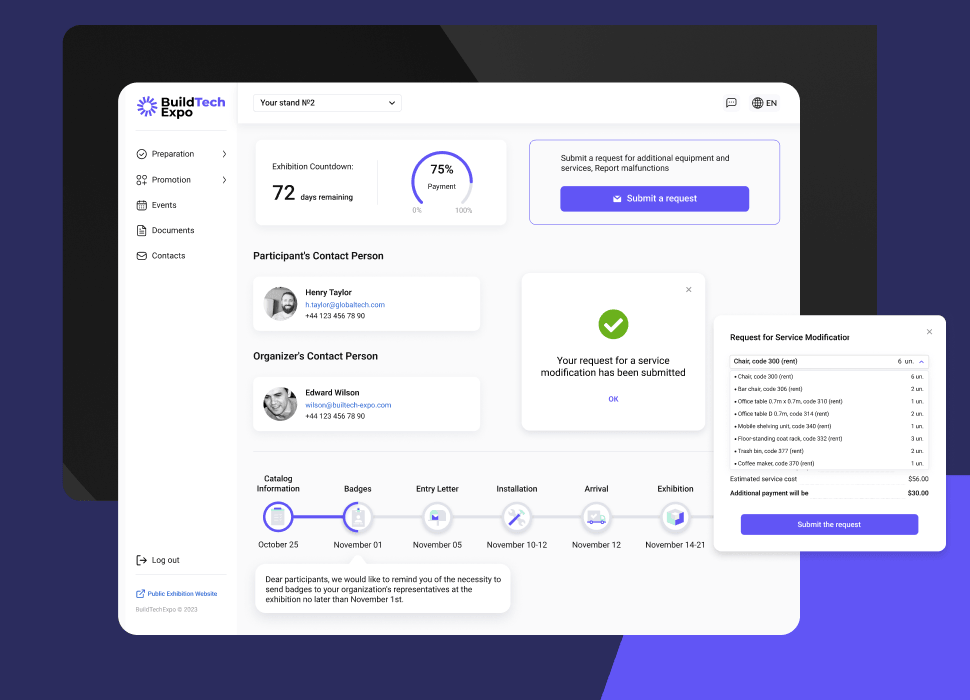
Task: Click the Events calendar icon
Action: click(142, 205)
